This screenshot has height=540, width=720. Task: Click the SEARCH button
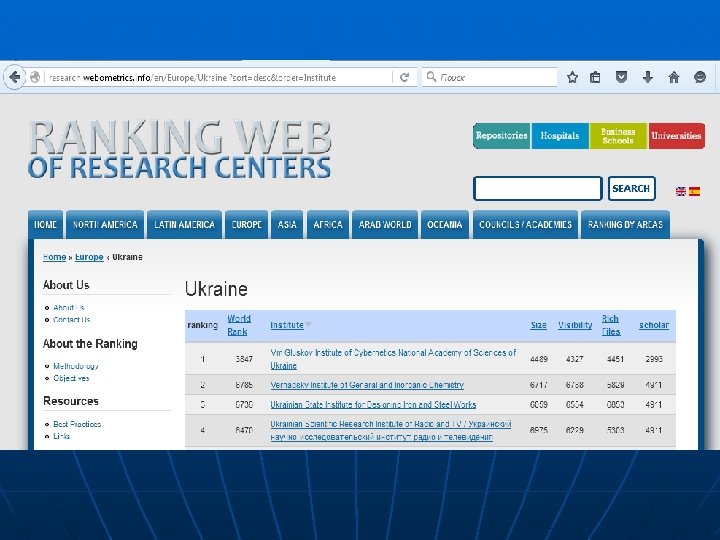click(x=631, y=188)
